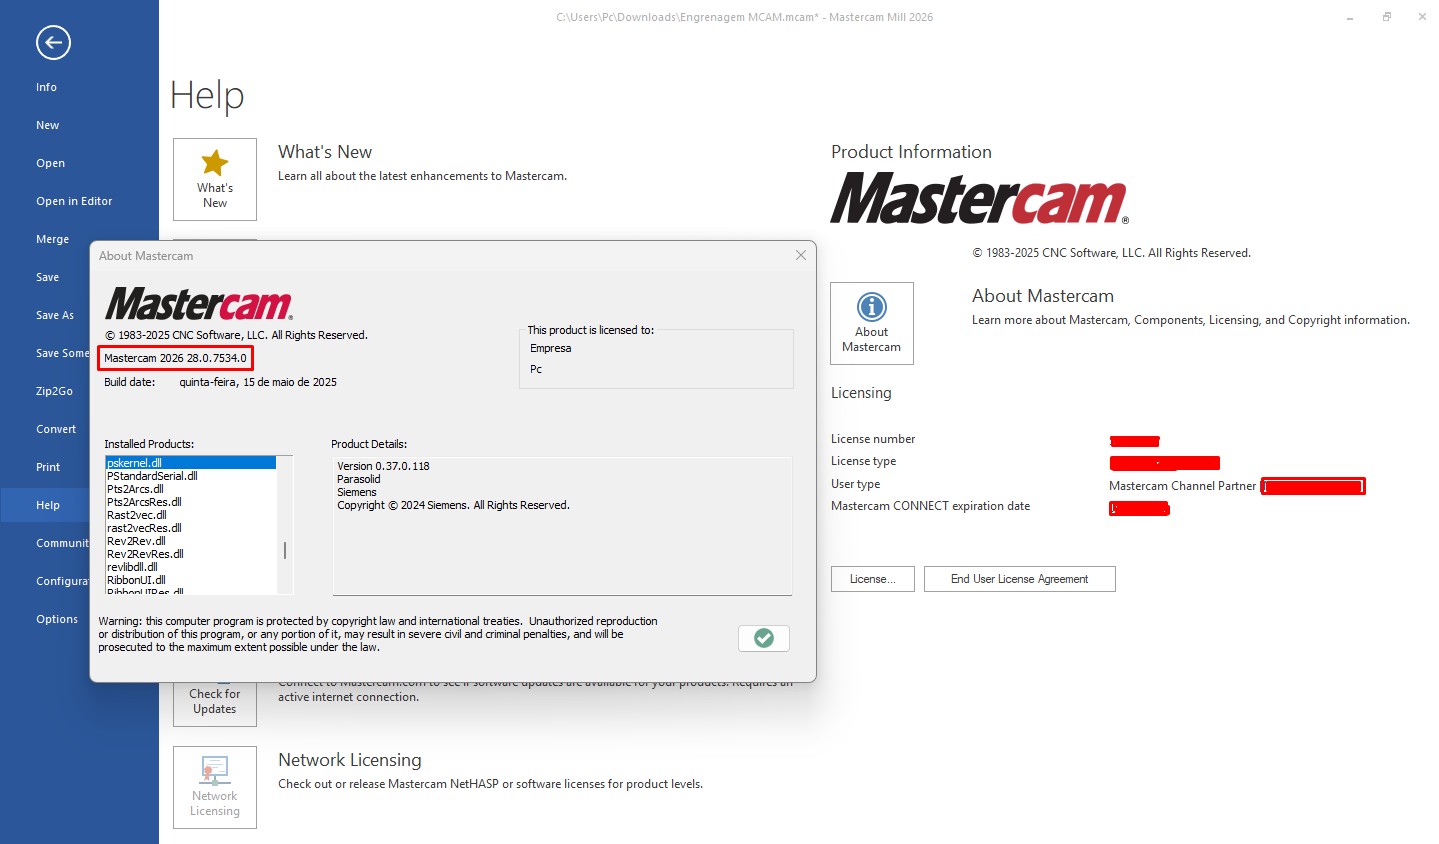Viewport: 1439px width, 844px height.
Task: Click the build date quinta-feira, 15 de maio de 2025
Action: click(x=258, y=382)
